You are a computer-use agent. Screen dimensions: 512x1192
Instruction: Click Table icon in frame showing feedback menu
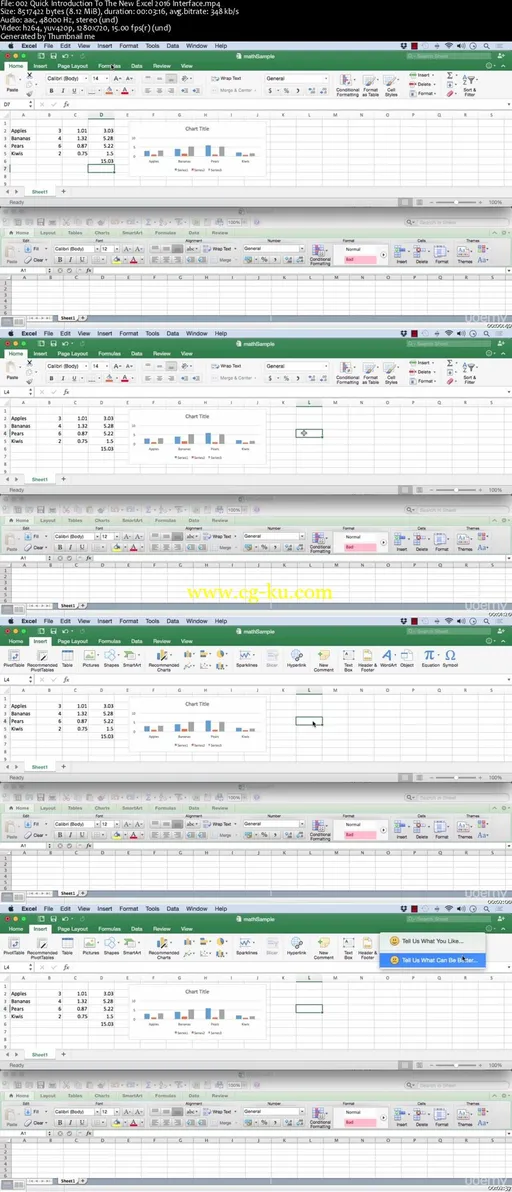67,945
